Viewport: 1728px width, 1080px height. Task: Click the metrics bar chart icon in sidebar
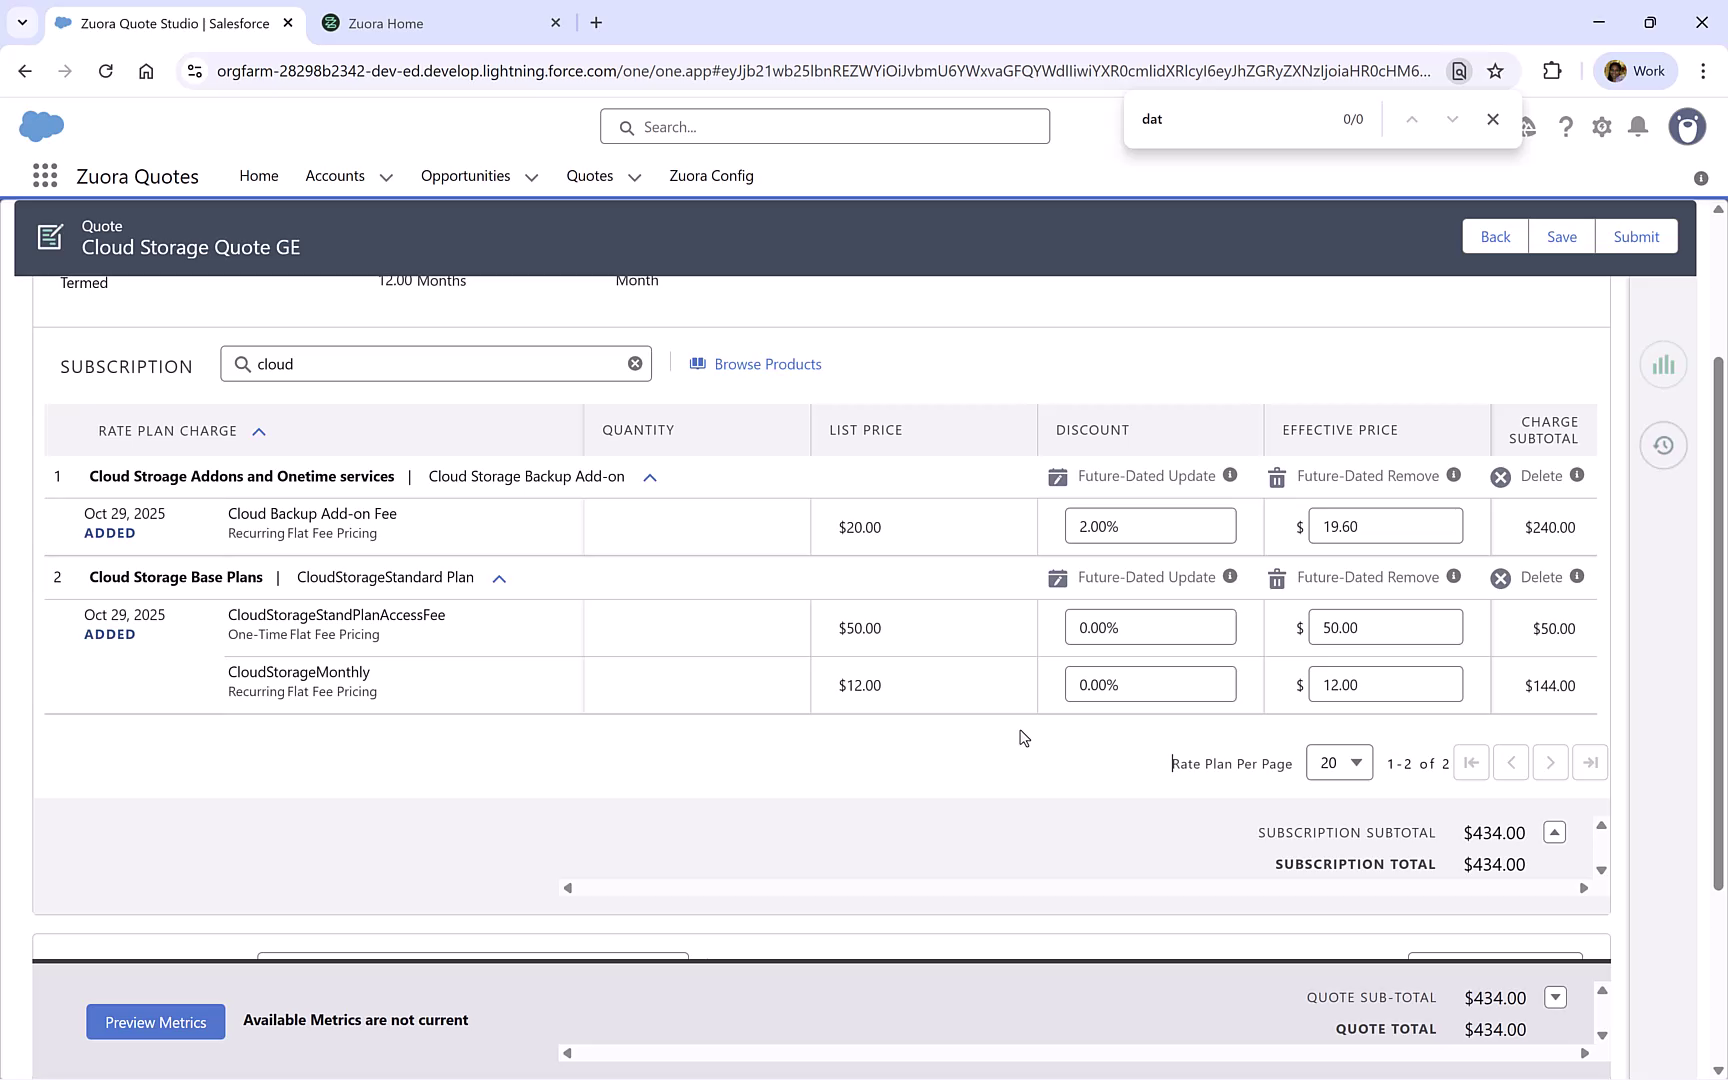[1663, 365]
